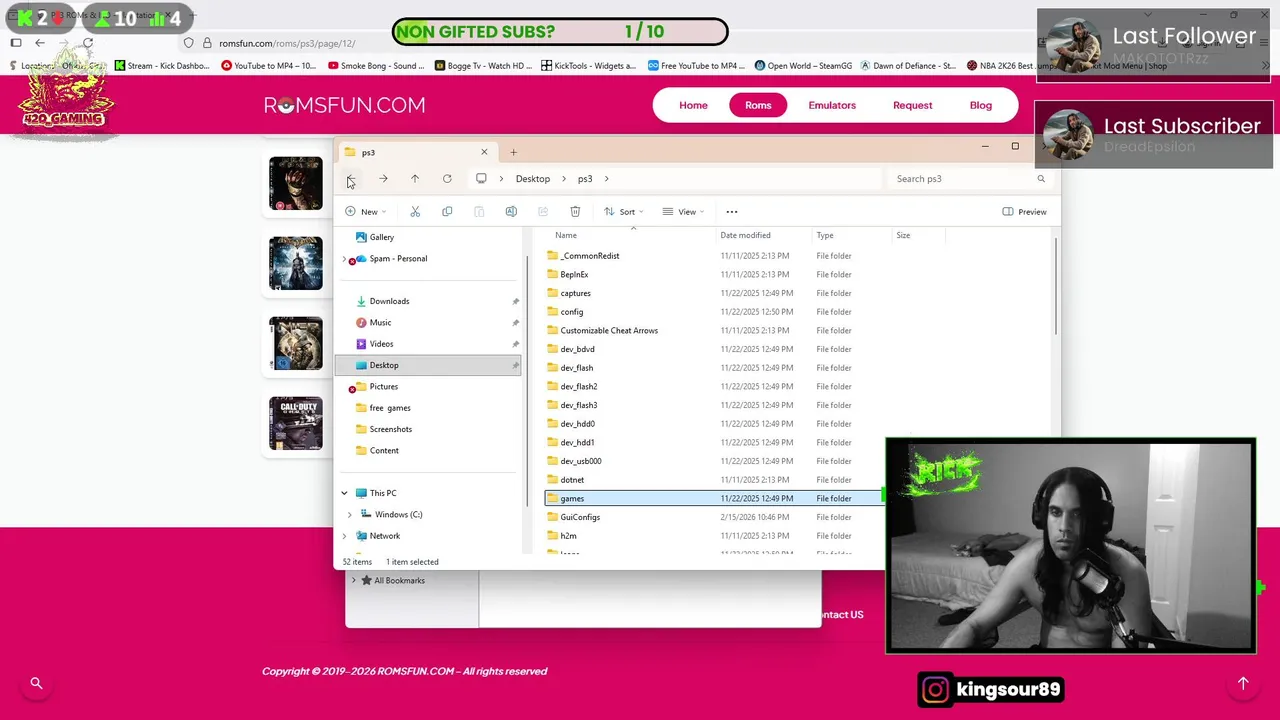Add a new File Explorer tab
1280x720 pixels.
pos(513,152)
